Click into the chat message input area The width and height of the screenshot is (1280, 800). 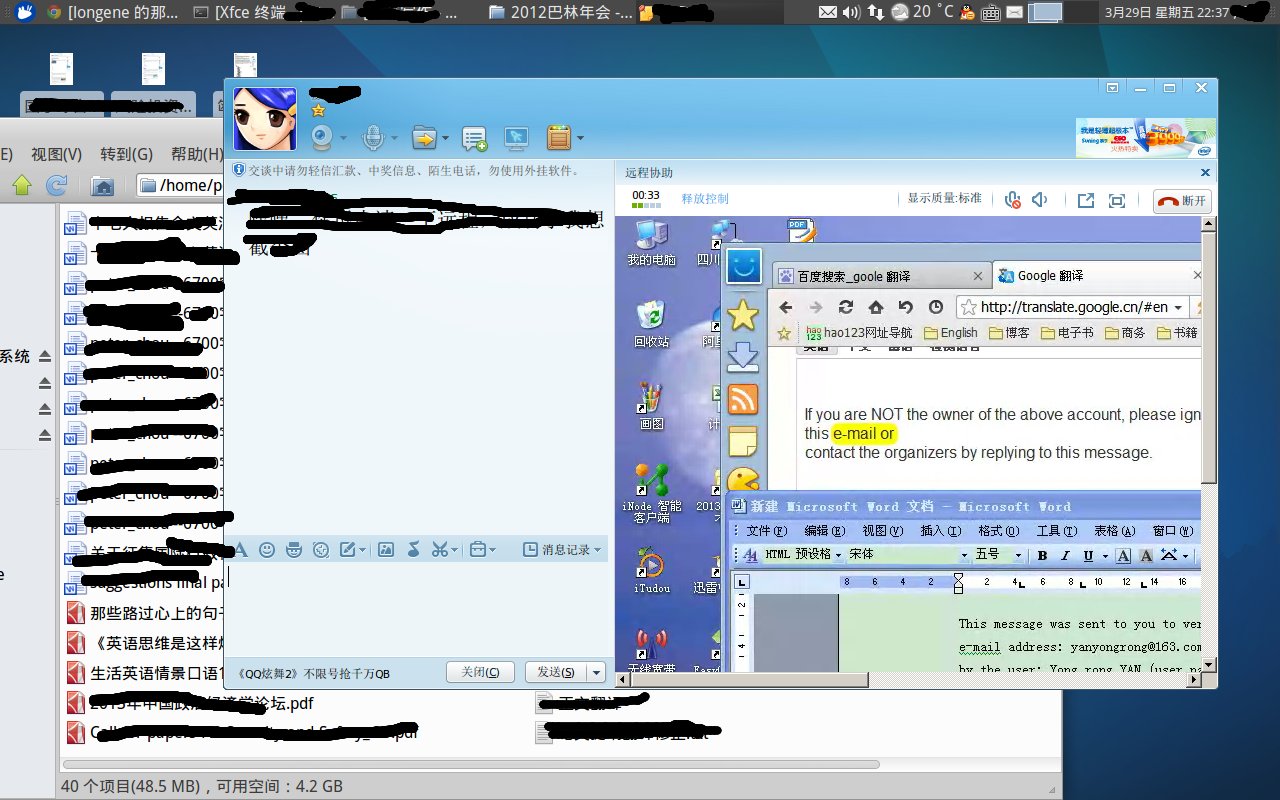[418, 607]
